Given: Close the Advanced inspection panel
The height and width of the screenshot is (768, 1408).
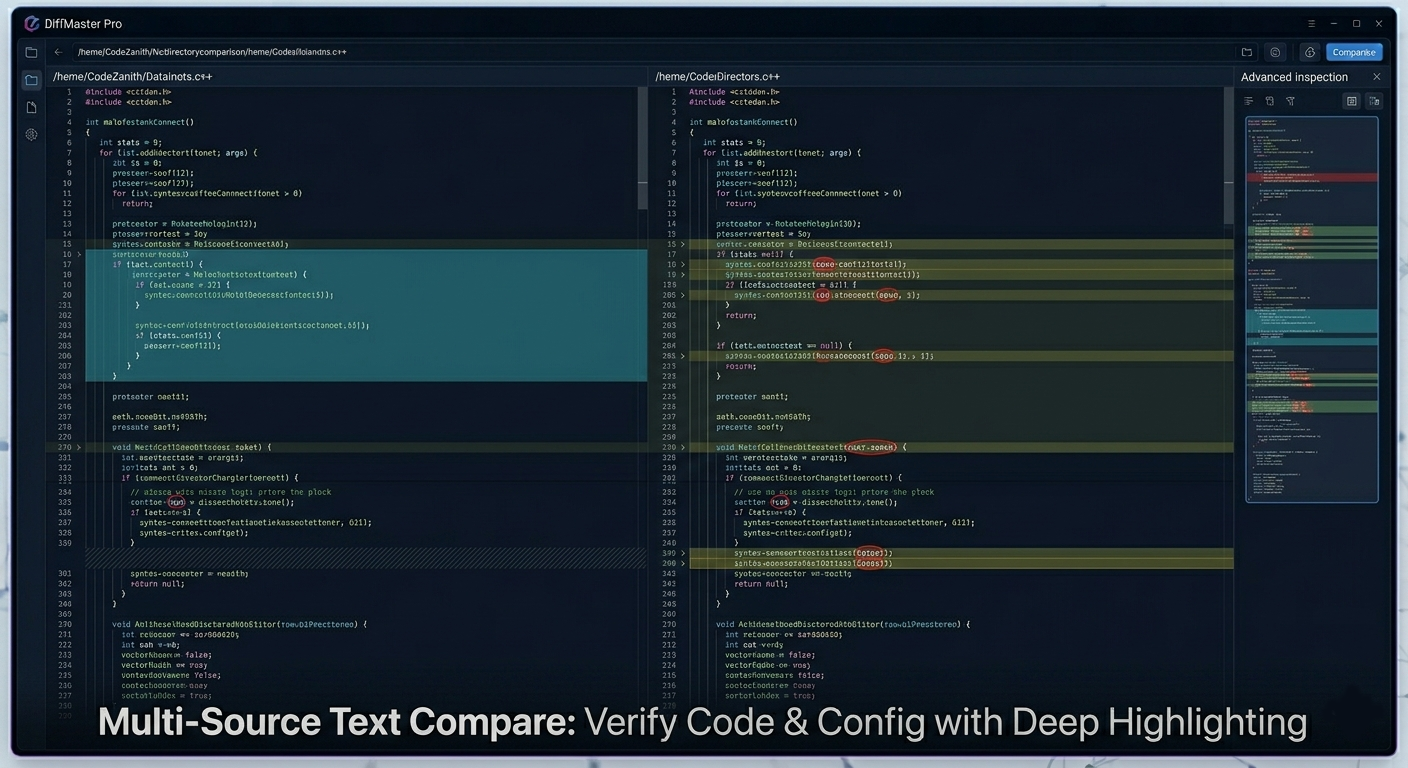Looking at the screenshot, I should [1376, 77].
